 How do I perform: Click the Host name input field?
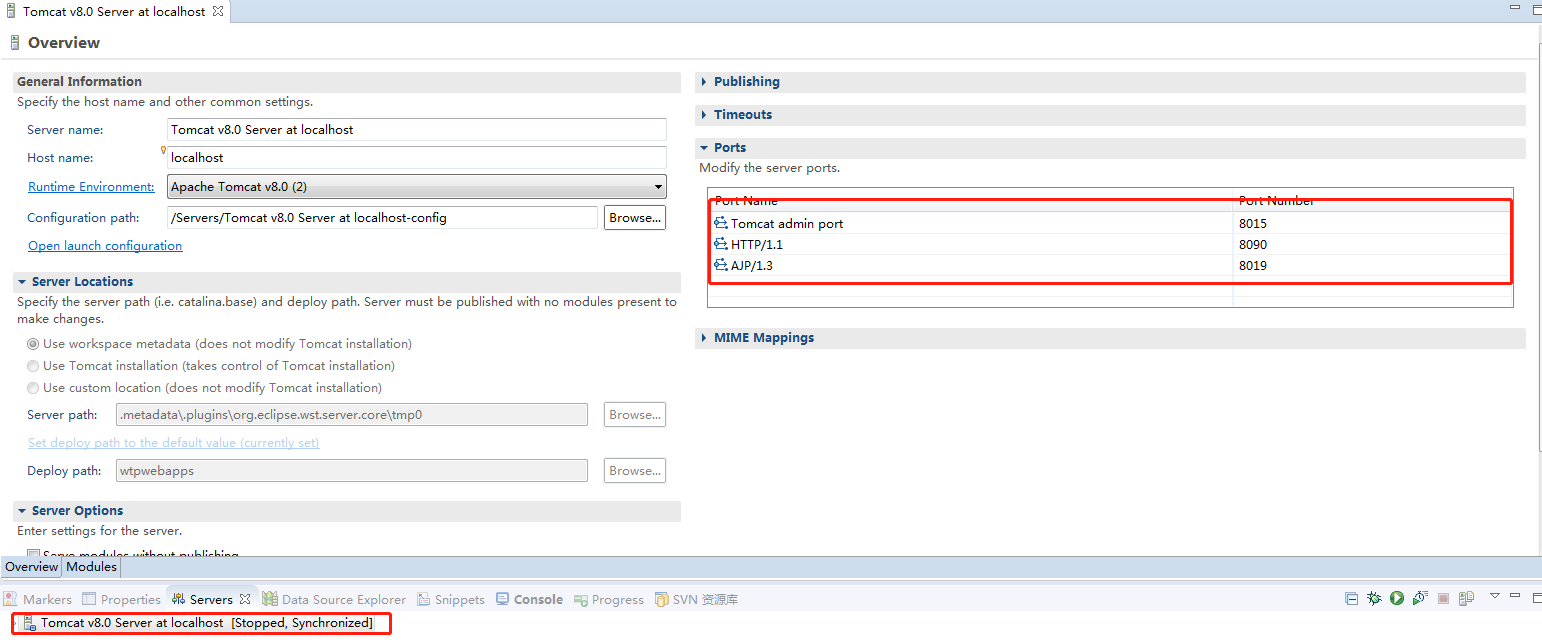pos(417,158)
